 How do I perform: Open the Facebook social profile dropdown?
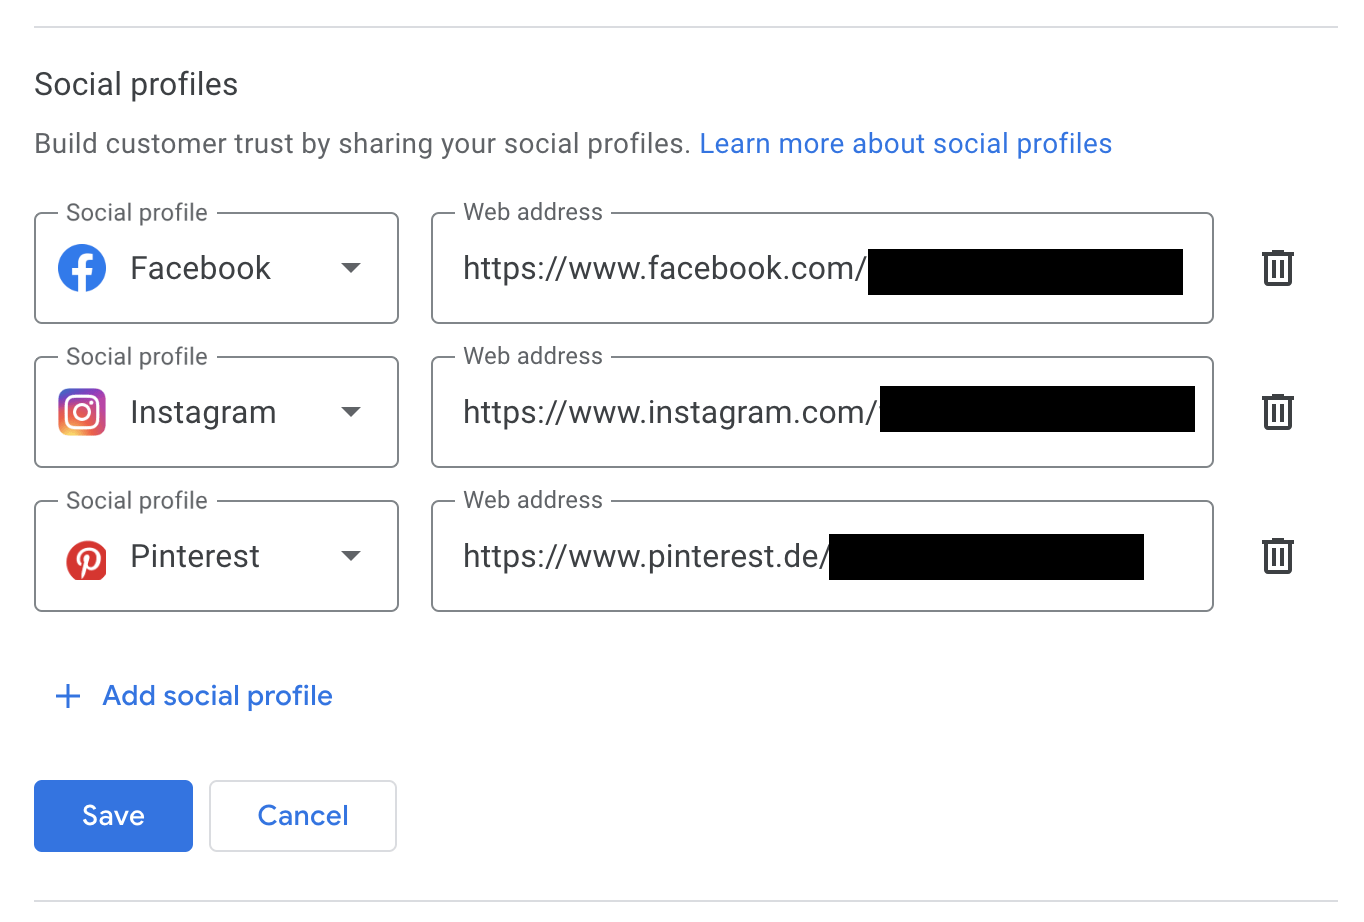coord(351,268)
